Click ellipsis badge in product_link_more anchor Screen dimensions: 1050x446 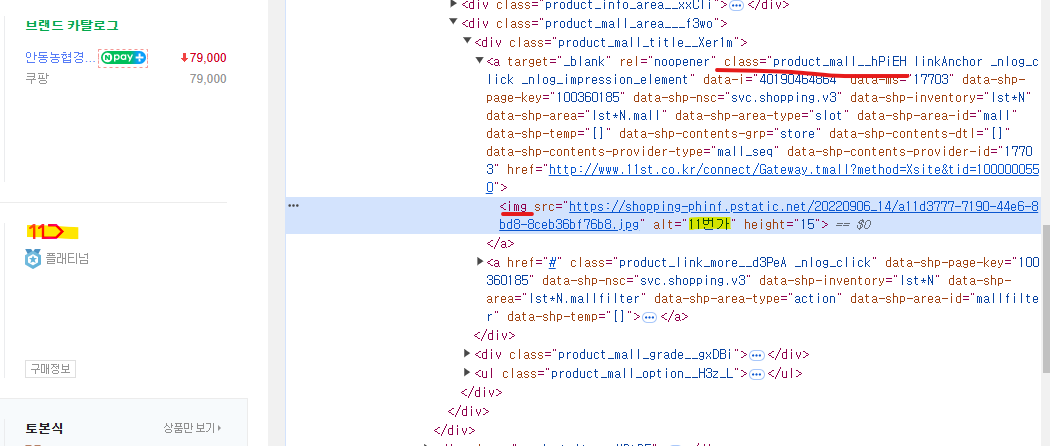649,316
